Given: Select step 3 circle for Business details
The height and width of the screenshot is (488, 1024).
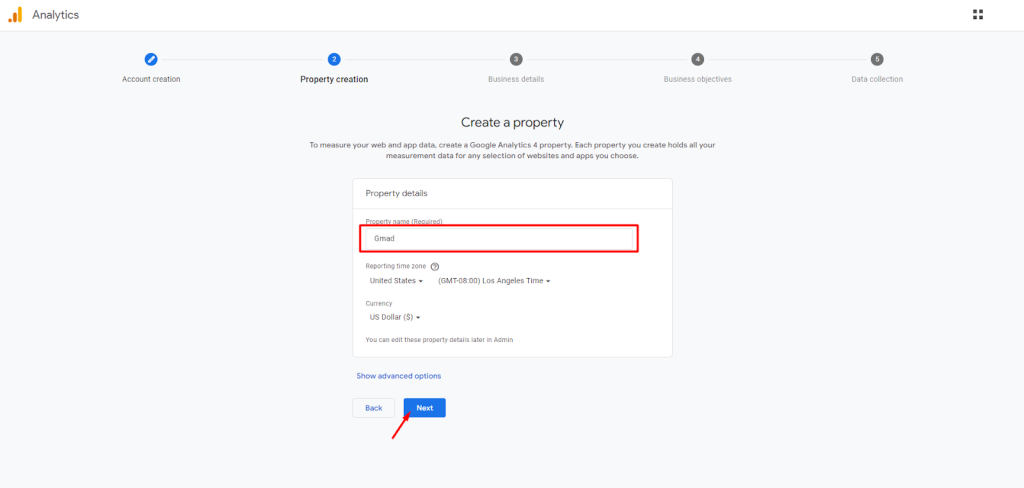Looking at the screenshot, I should (x=516, y=59).
